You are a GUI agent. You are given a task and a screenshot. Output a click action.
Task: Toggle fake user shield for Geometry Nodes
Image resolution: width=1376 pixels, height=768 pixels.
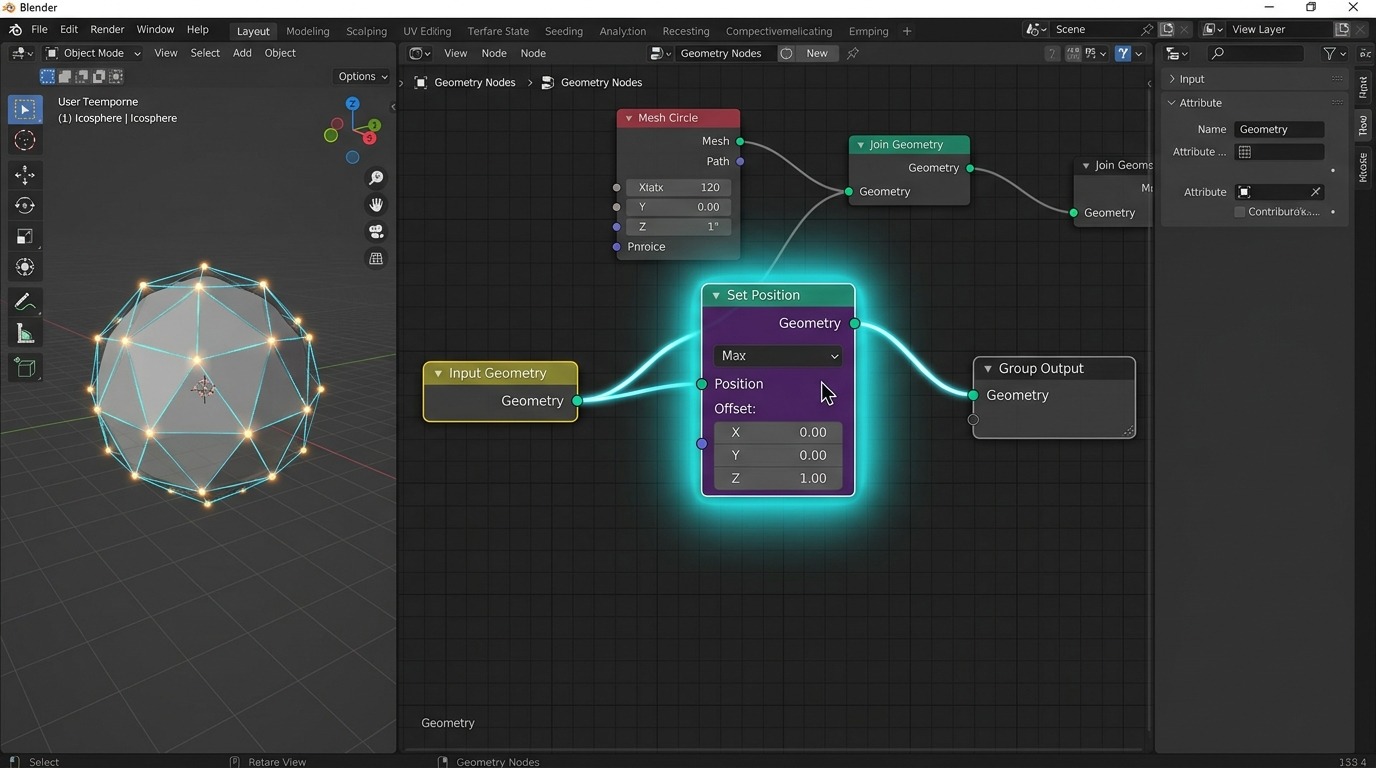click(x=786, y=53)
